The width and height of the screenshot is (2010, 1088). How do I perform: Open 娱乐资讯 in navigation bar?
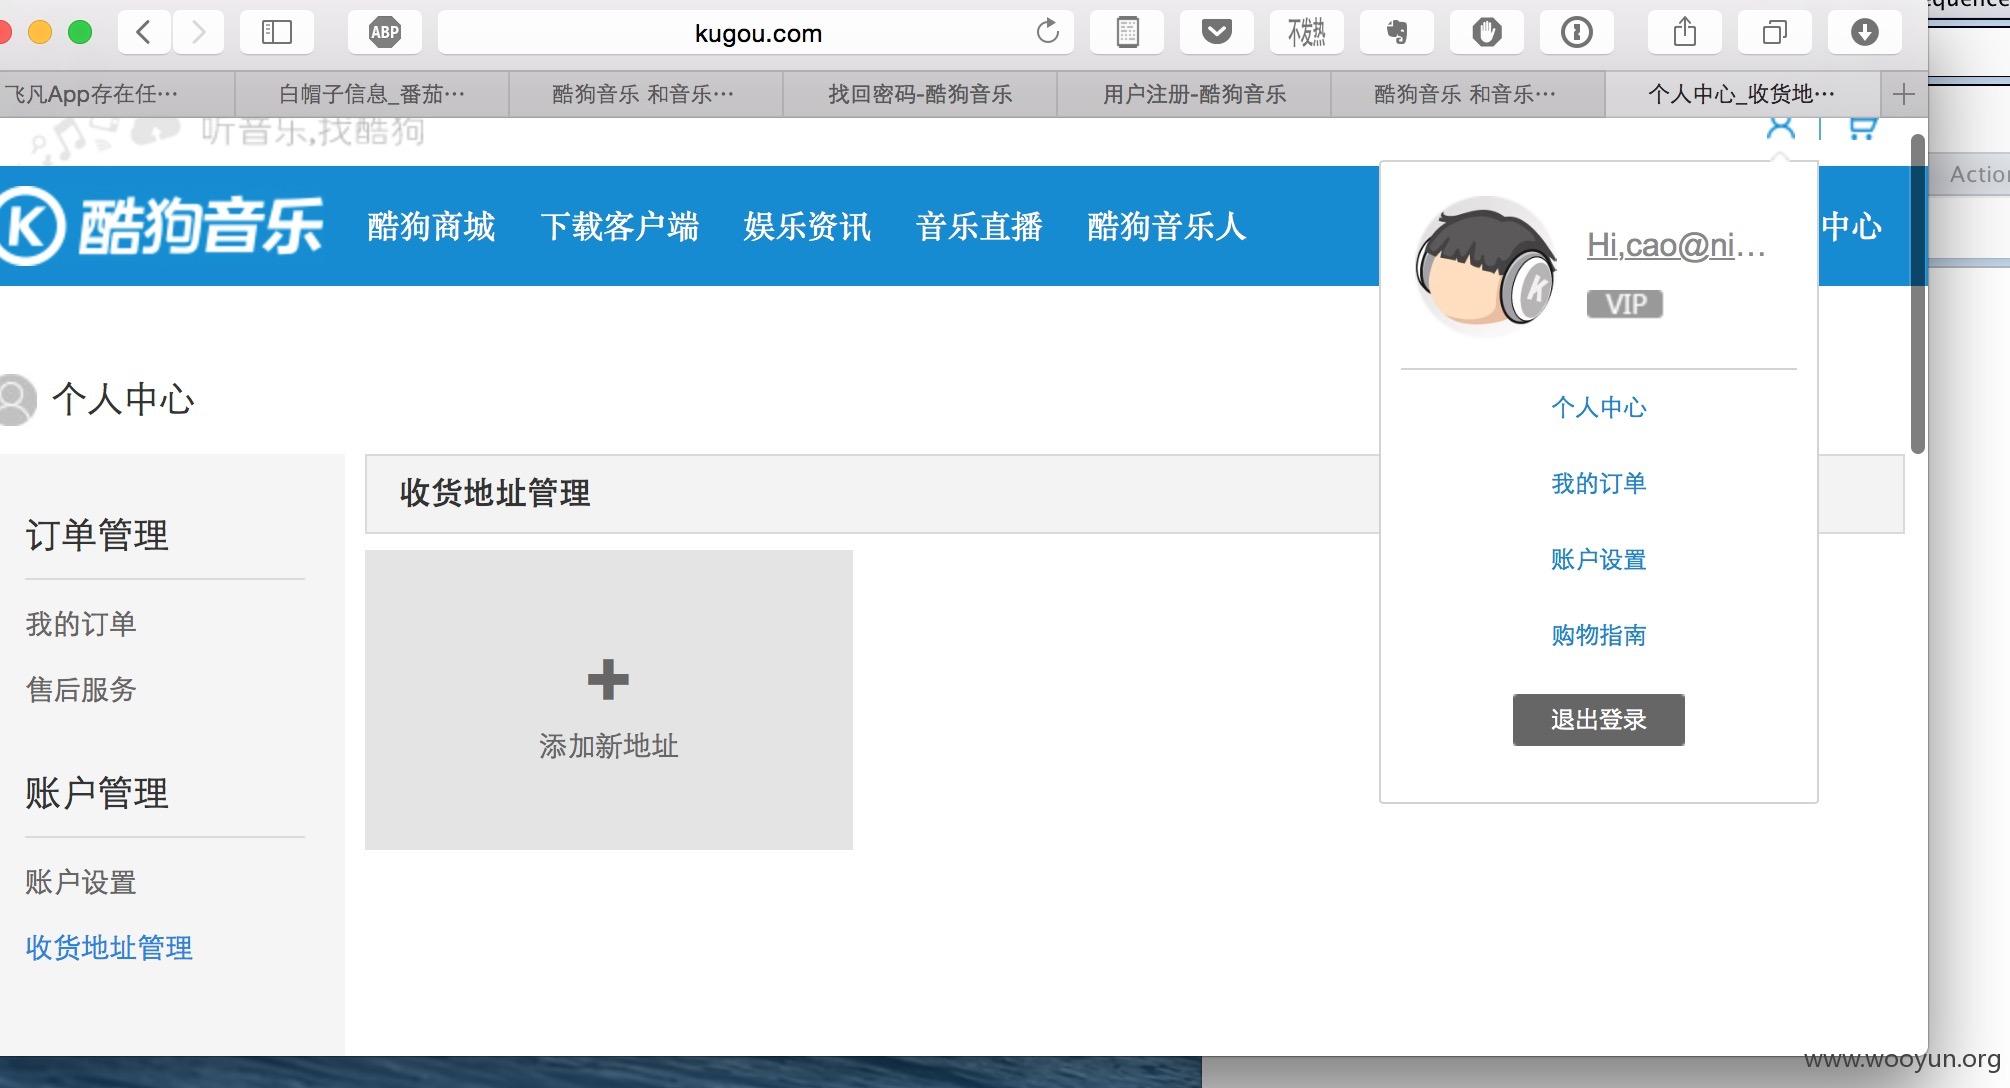(807, 226)
